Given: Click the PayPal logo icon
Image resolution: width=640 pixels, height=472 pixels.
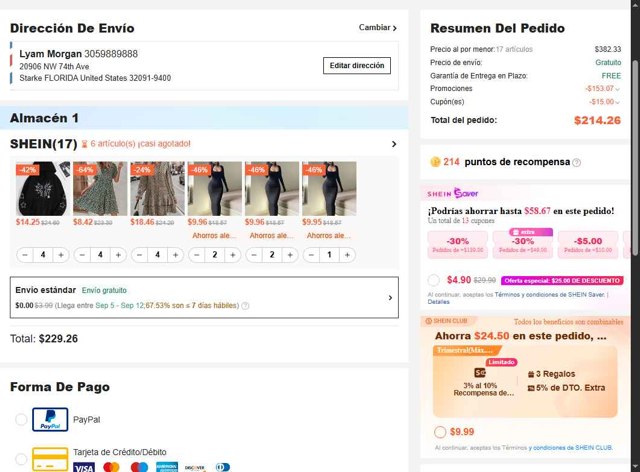Looking at the screenshot, I should coord(50,419).
